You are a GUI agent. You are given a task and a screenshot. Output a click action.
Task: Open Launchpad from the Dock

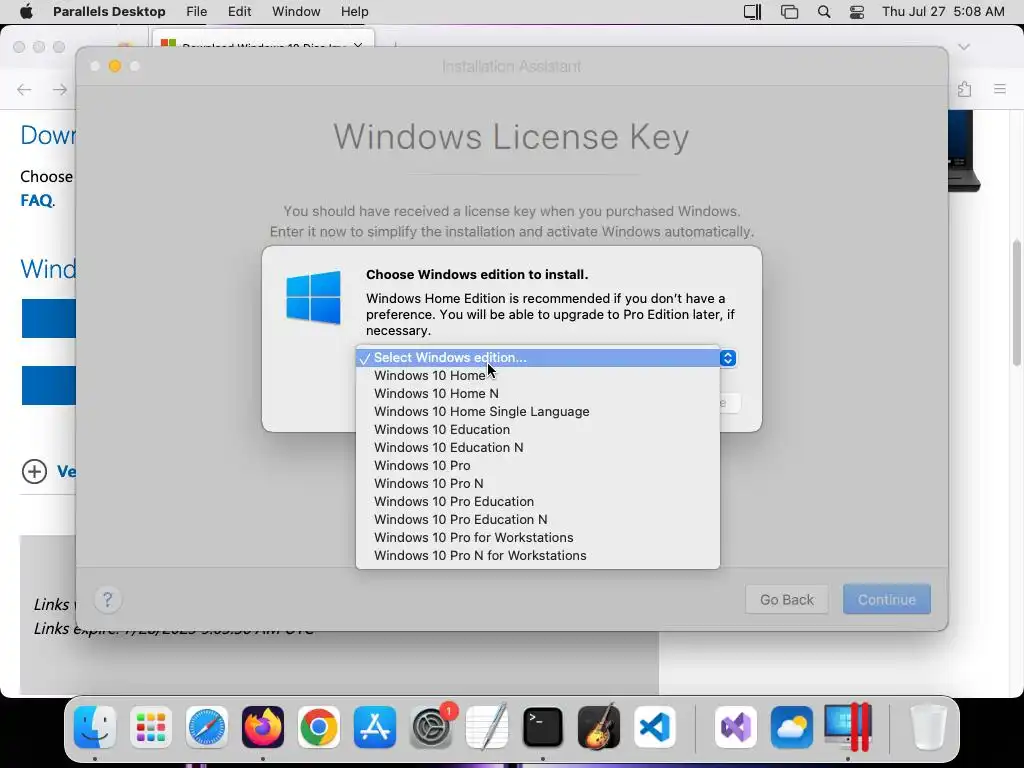point(151,727)
